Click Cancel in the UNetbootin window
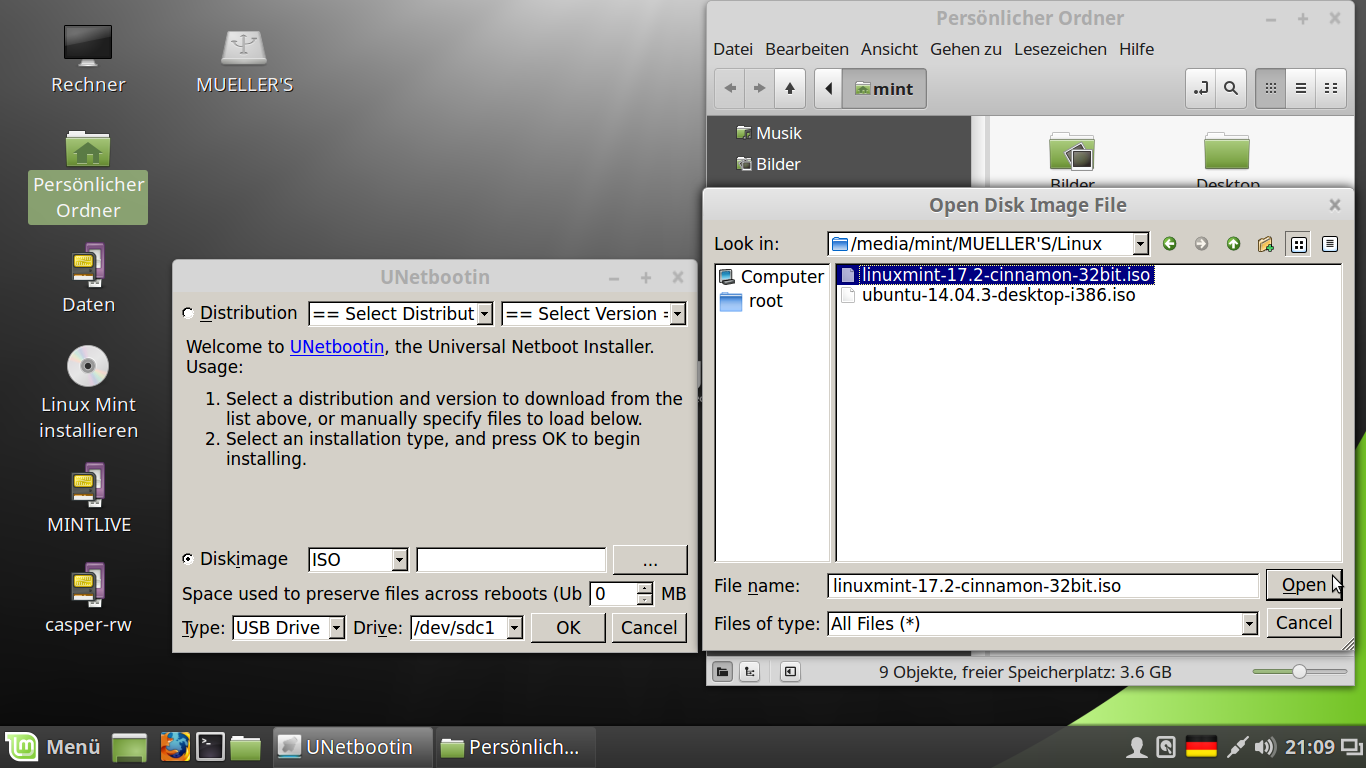The height and width of the screenshot is (768, 1366). 649,628
